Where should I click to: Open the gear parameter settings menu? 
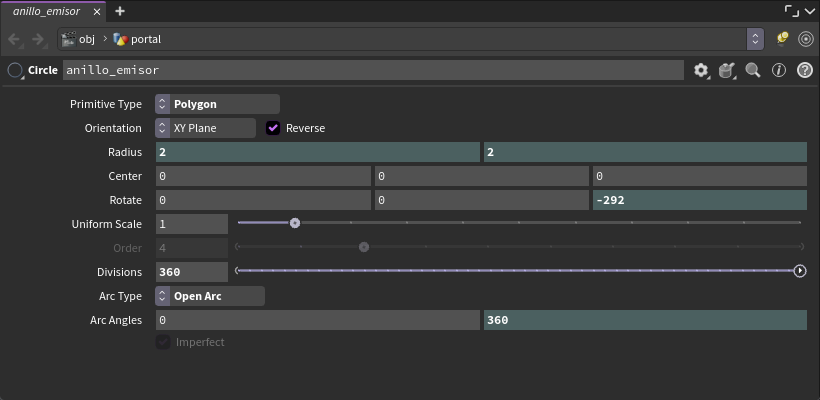[x=701, y=70]
